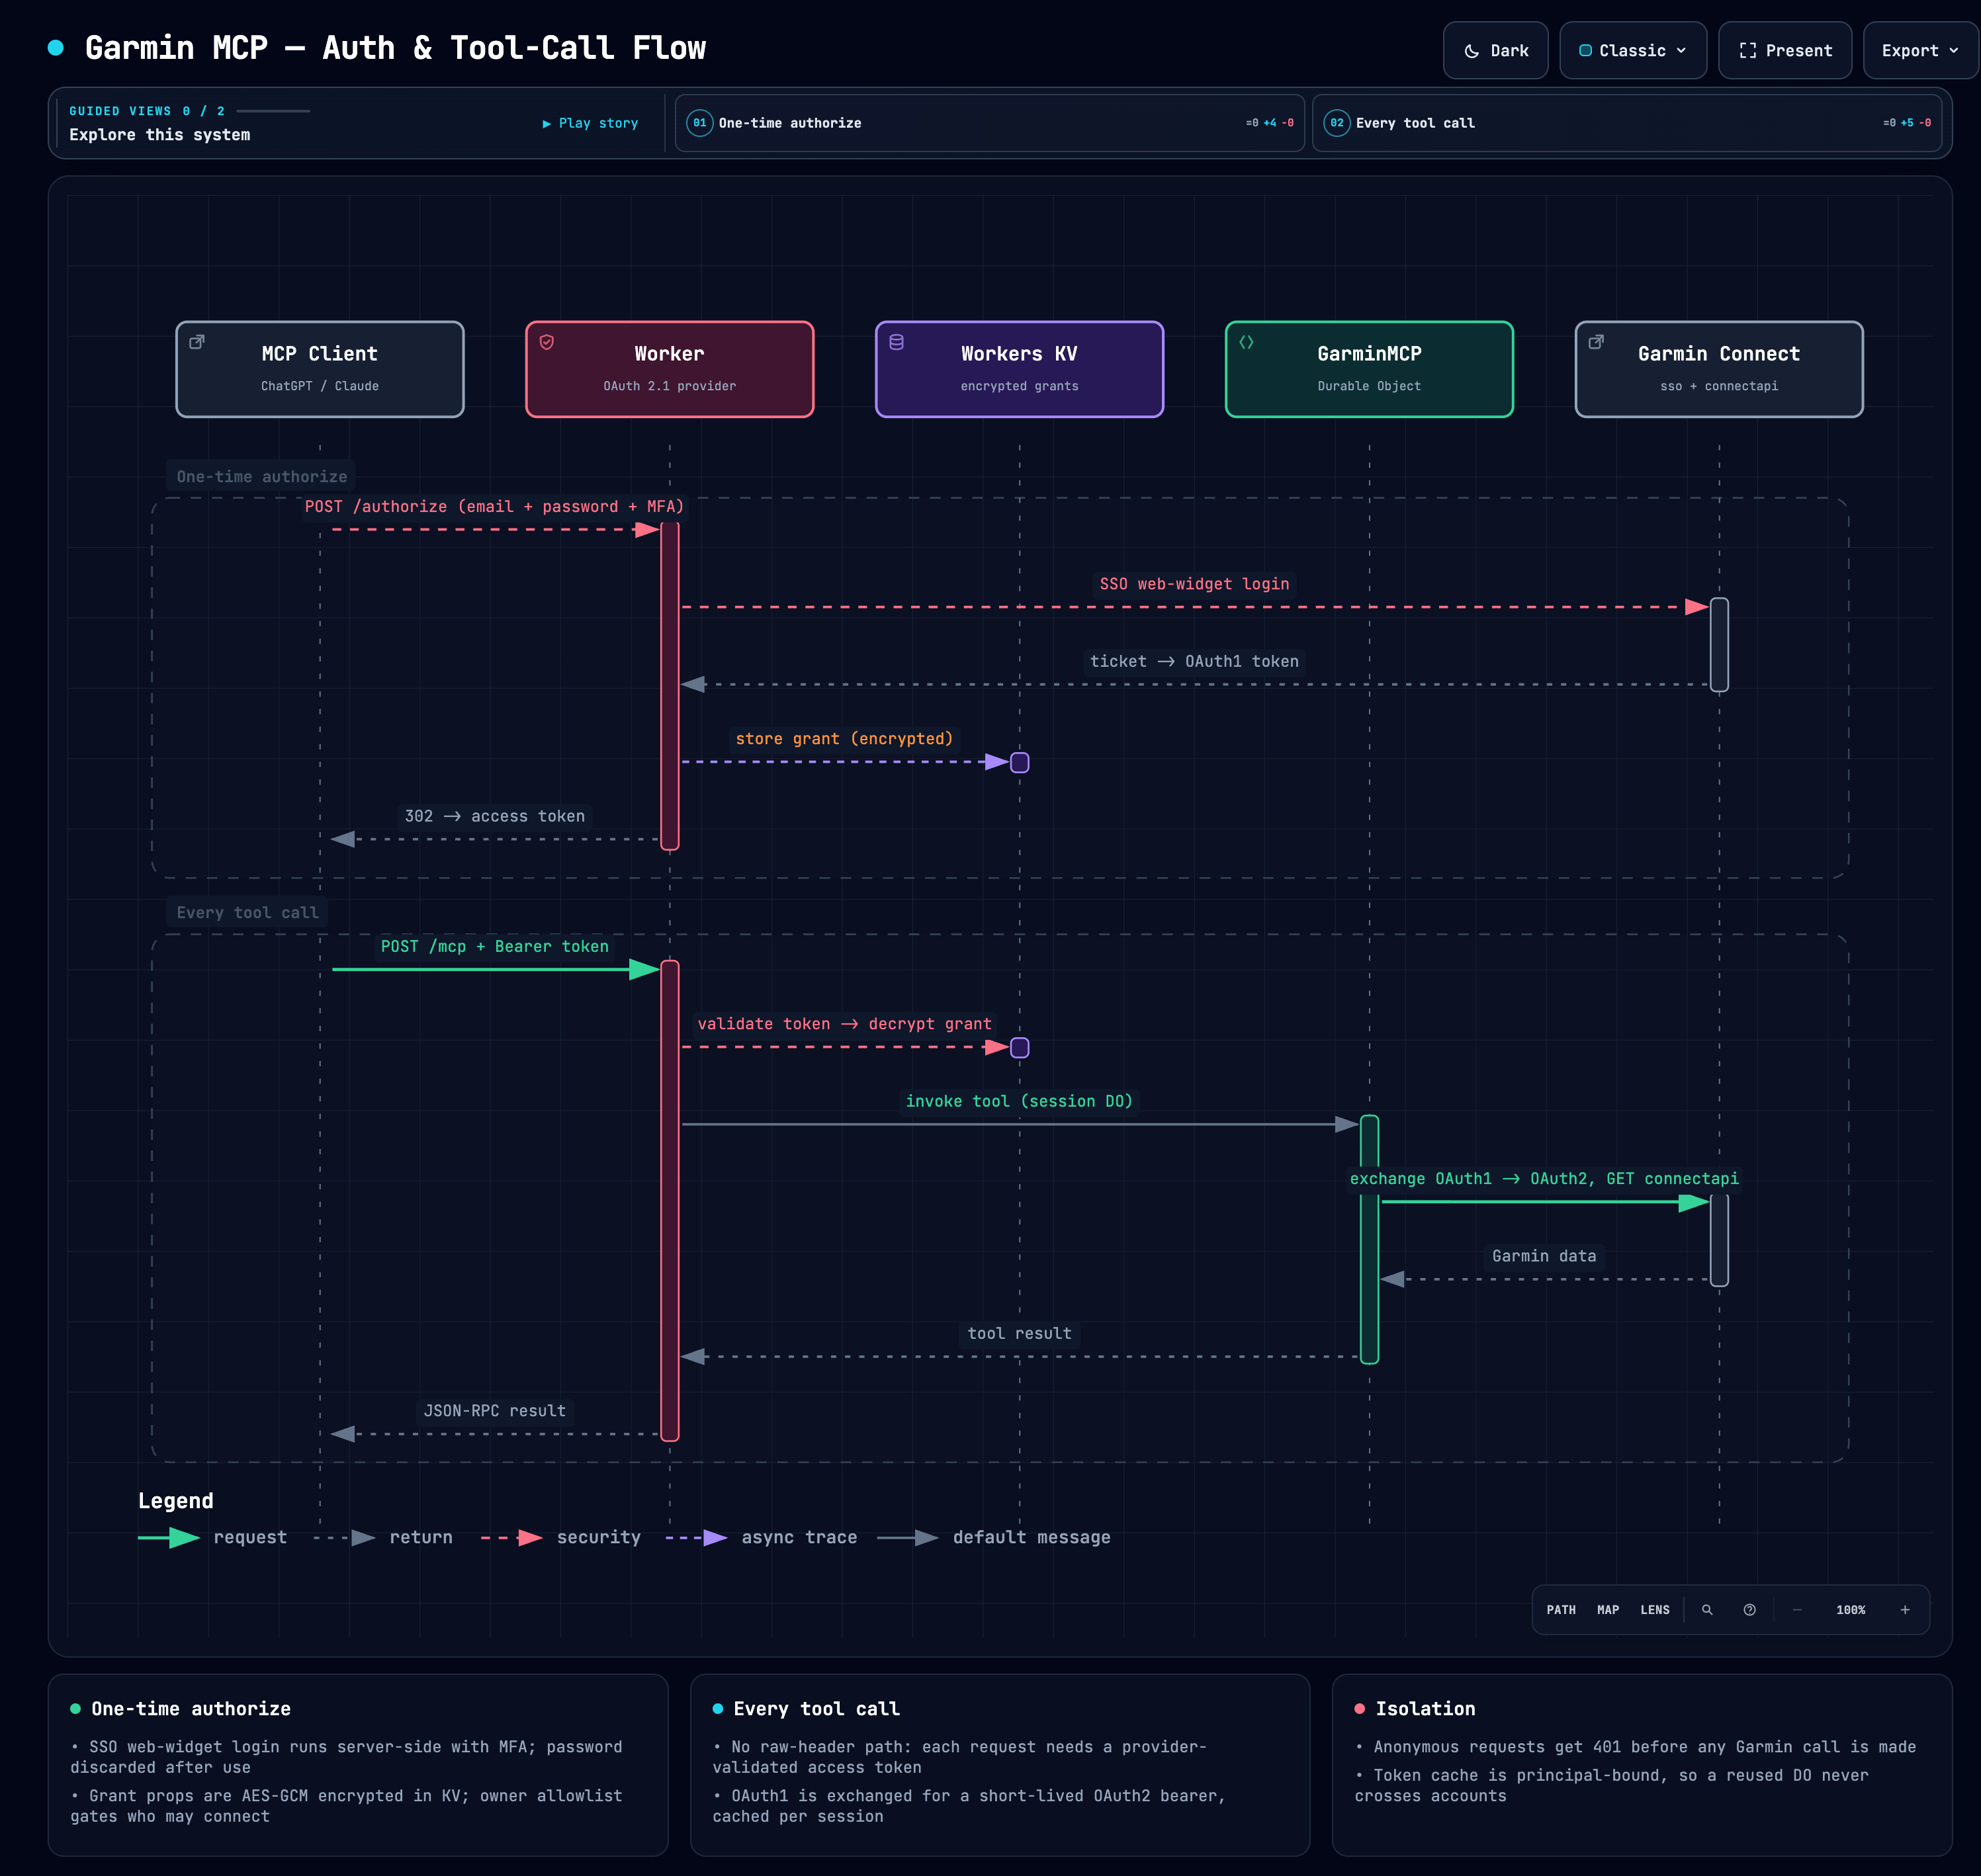Viewport: 1981px width, 1876px height.
Task: Click the 'store grant (encrypted)' label
Action: pyautogui.click(x=845, y=738)
